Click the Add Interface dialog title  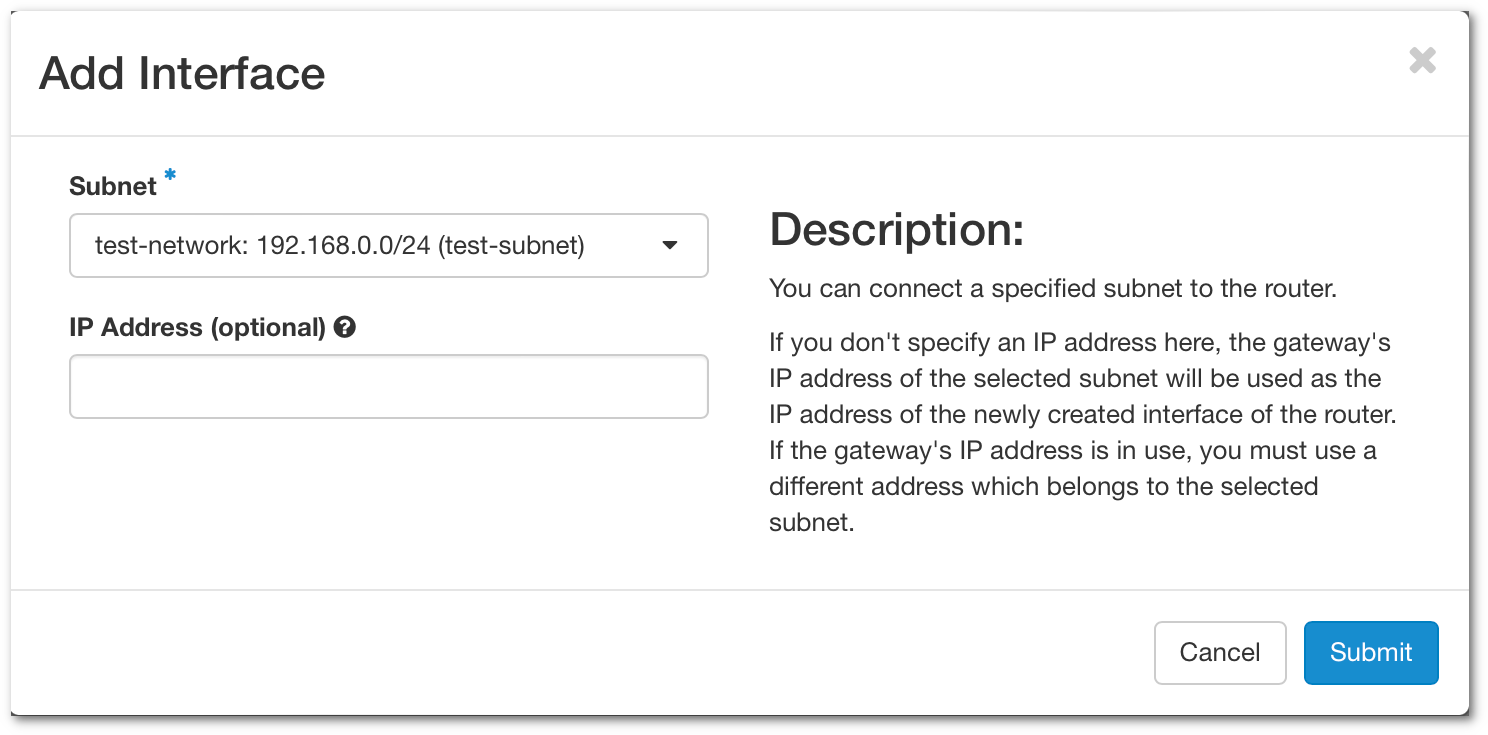(x=182, y=74)
